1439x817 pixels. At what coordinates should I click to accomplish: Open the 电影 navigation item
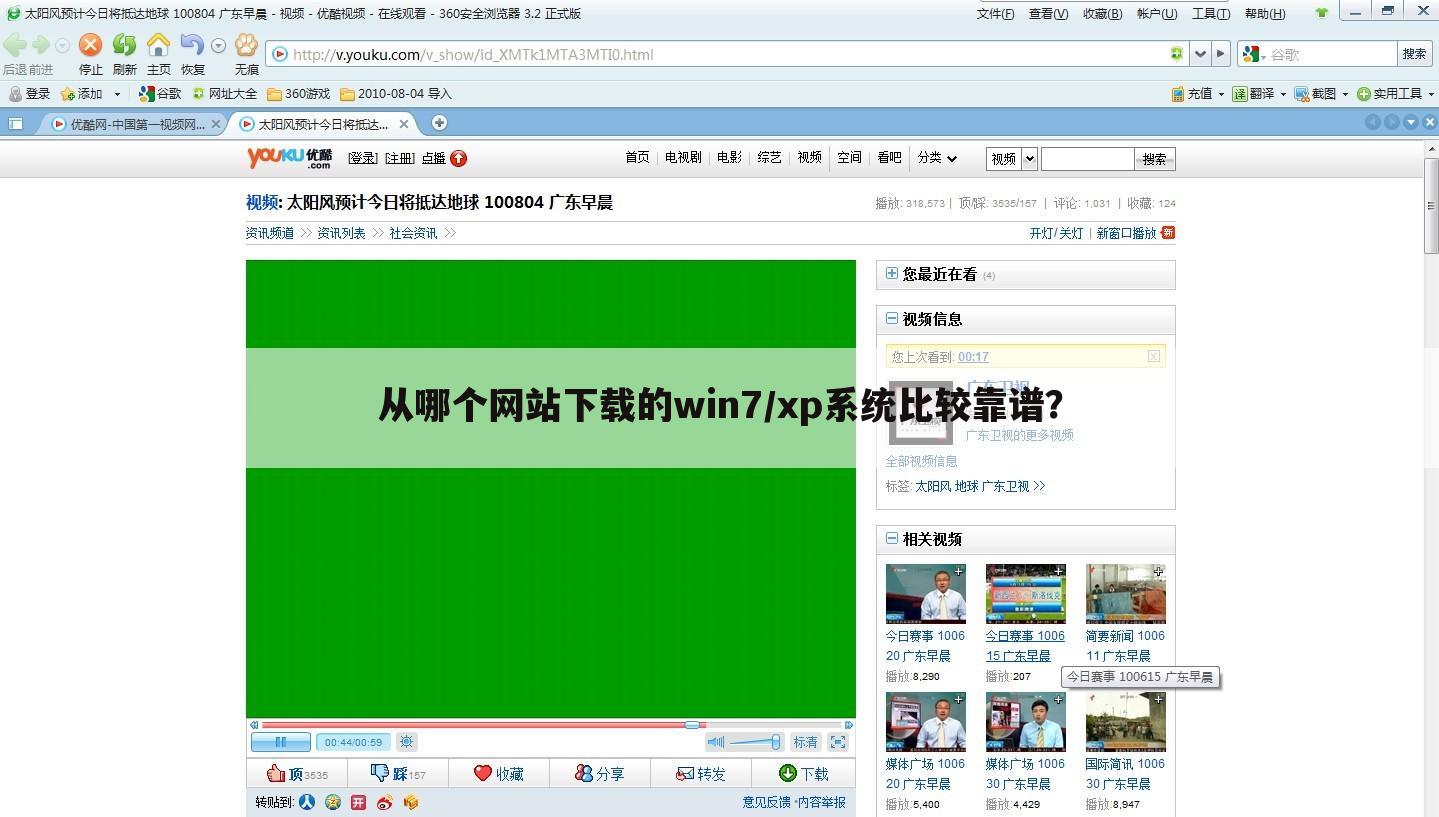[729, 157]
